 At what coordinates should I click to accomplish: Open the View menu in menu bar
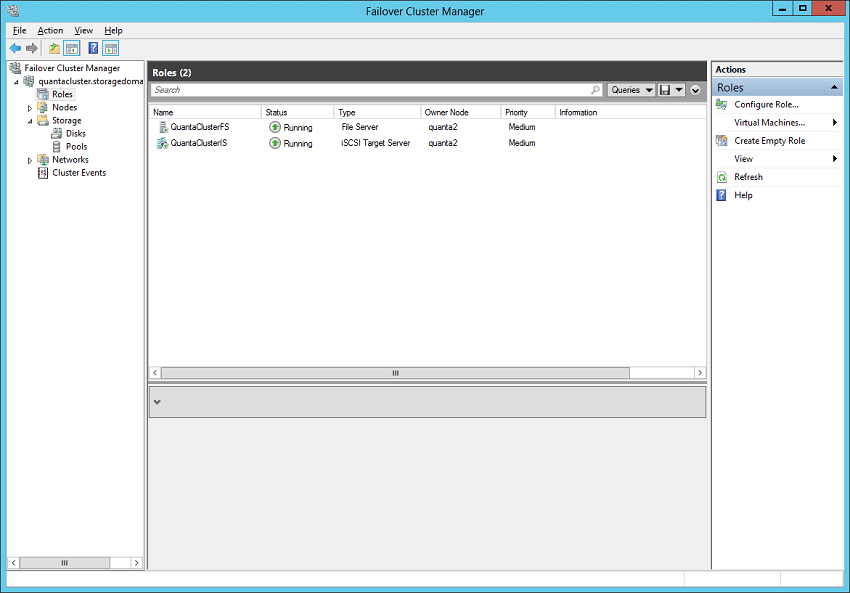(83, 30)
